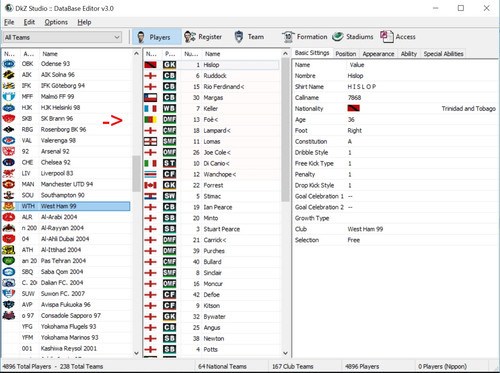Viewport: 500px width, 373px height.
Task: Click the GK position badge for Hislop
Action: click(x=169, y=65)
